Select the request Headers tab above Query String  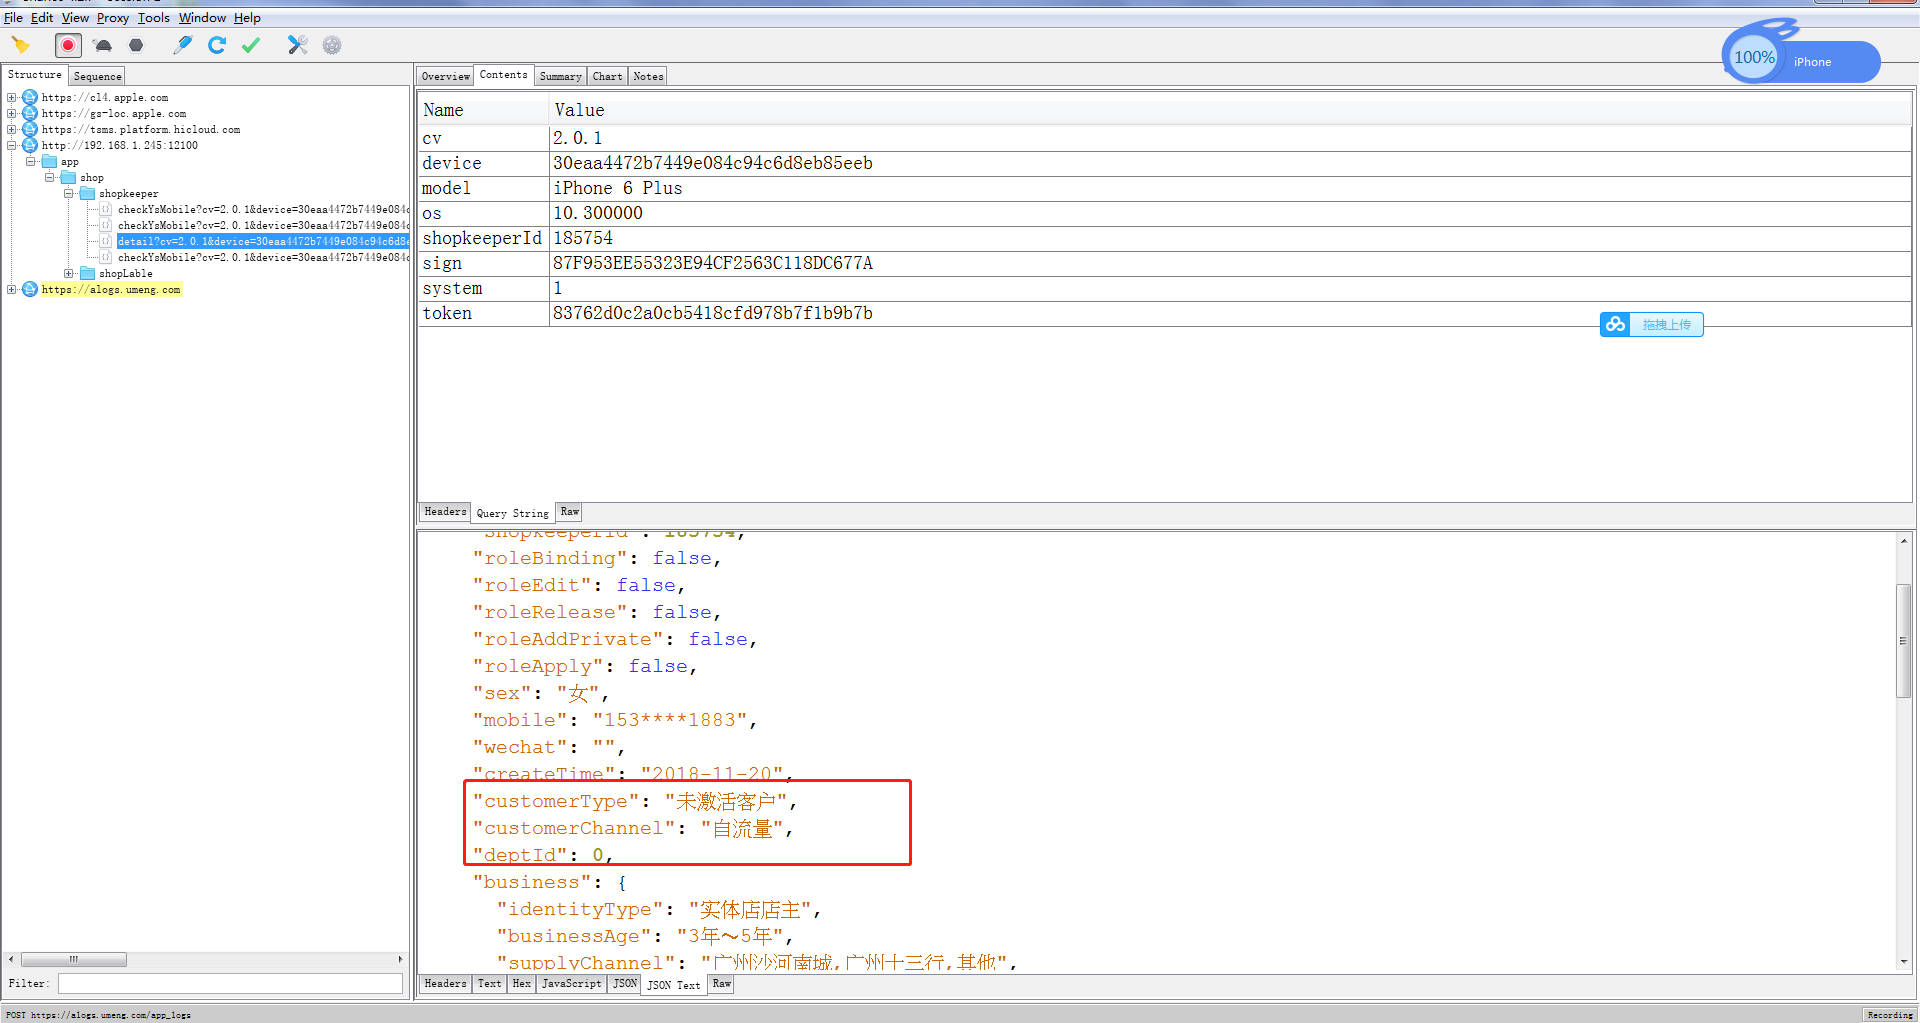tap(445, 512)
